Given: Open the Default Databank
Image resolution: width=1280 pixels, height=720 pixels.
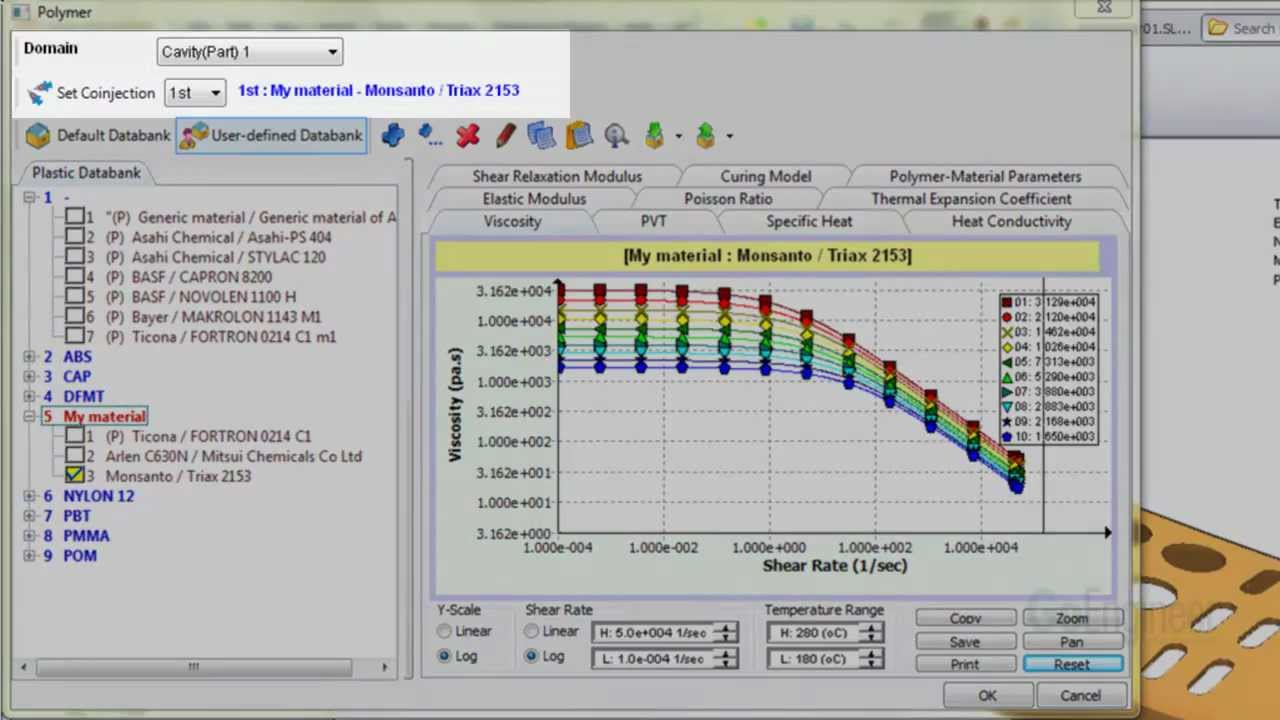Looking at the screenshot, I should click(x=98, y=135).
